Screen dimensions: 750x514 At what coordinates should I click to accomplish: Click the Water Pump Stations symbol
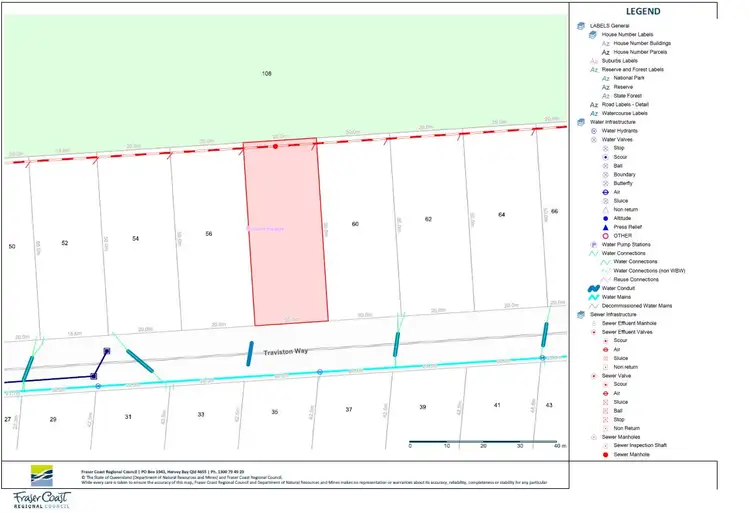point(594,245)
